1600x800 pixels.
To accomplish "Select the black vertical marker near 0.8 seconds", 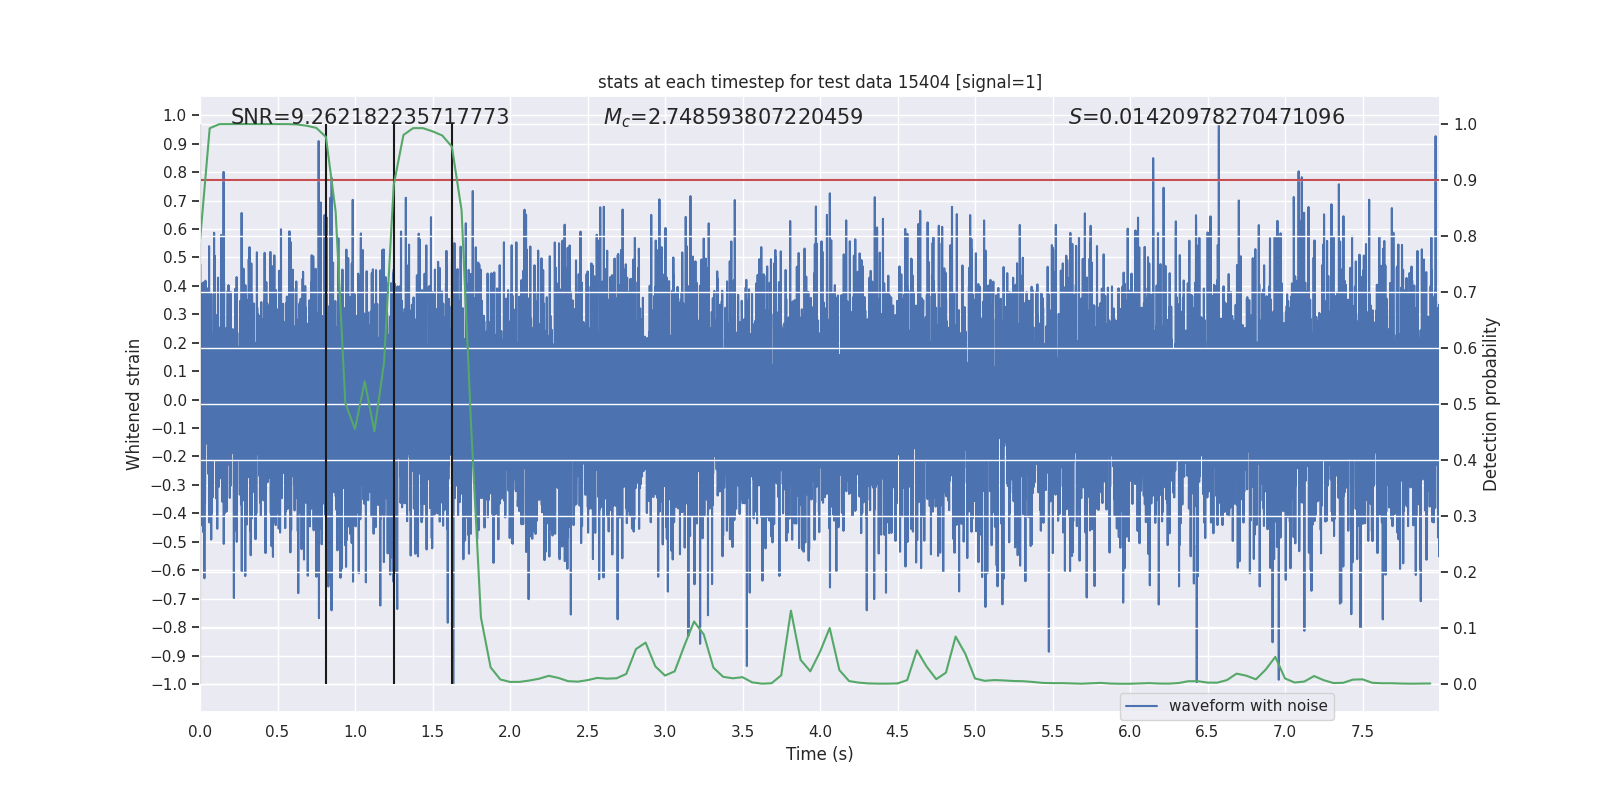I will tap(326, 404).
